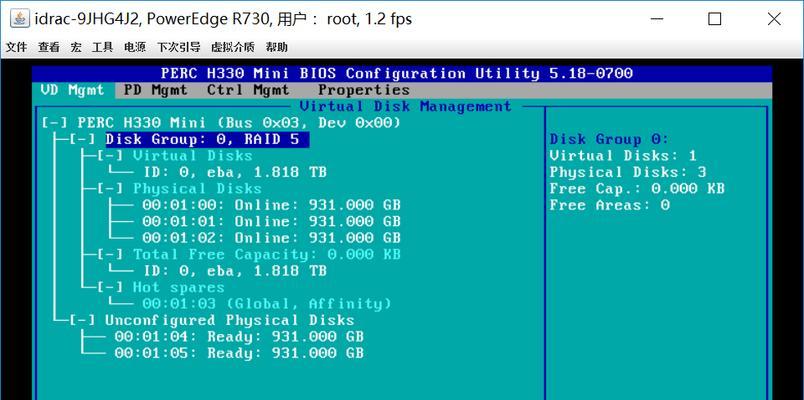Collapse the Disk Group 0 node

point(82,139)
